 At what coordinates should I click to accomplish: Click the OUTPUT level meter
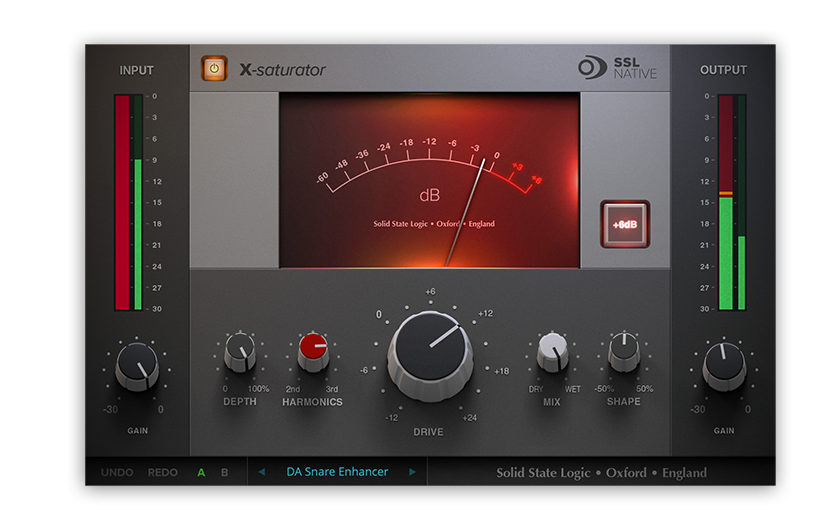pyautogui.click(x=732, y=203)
